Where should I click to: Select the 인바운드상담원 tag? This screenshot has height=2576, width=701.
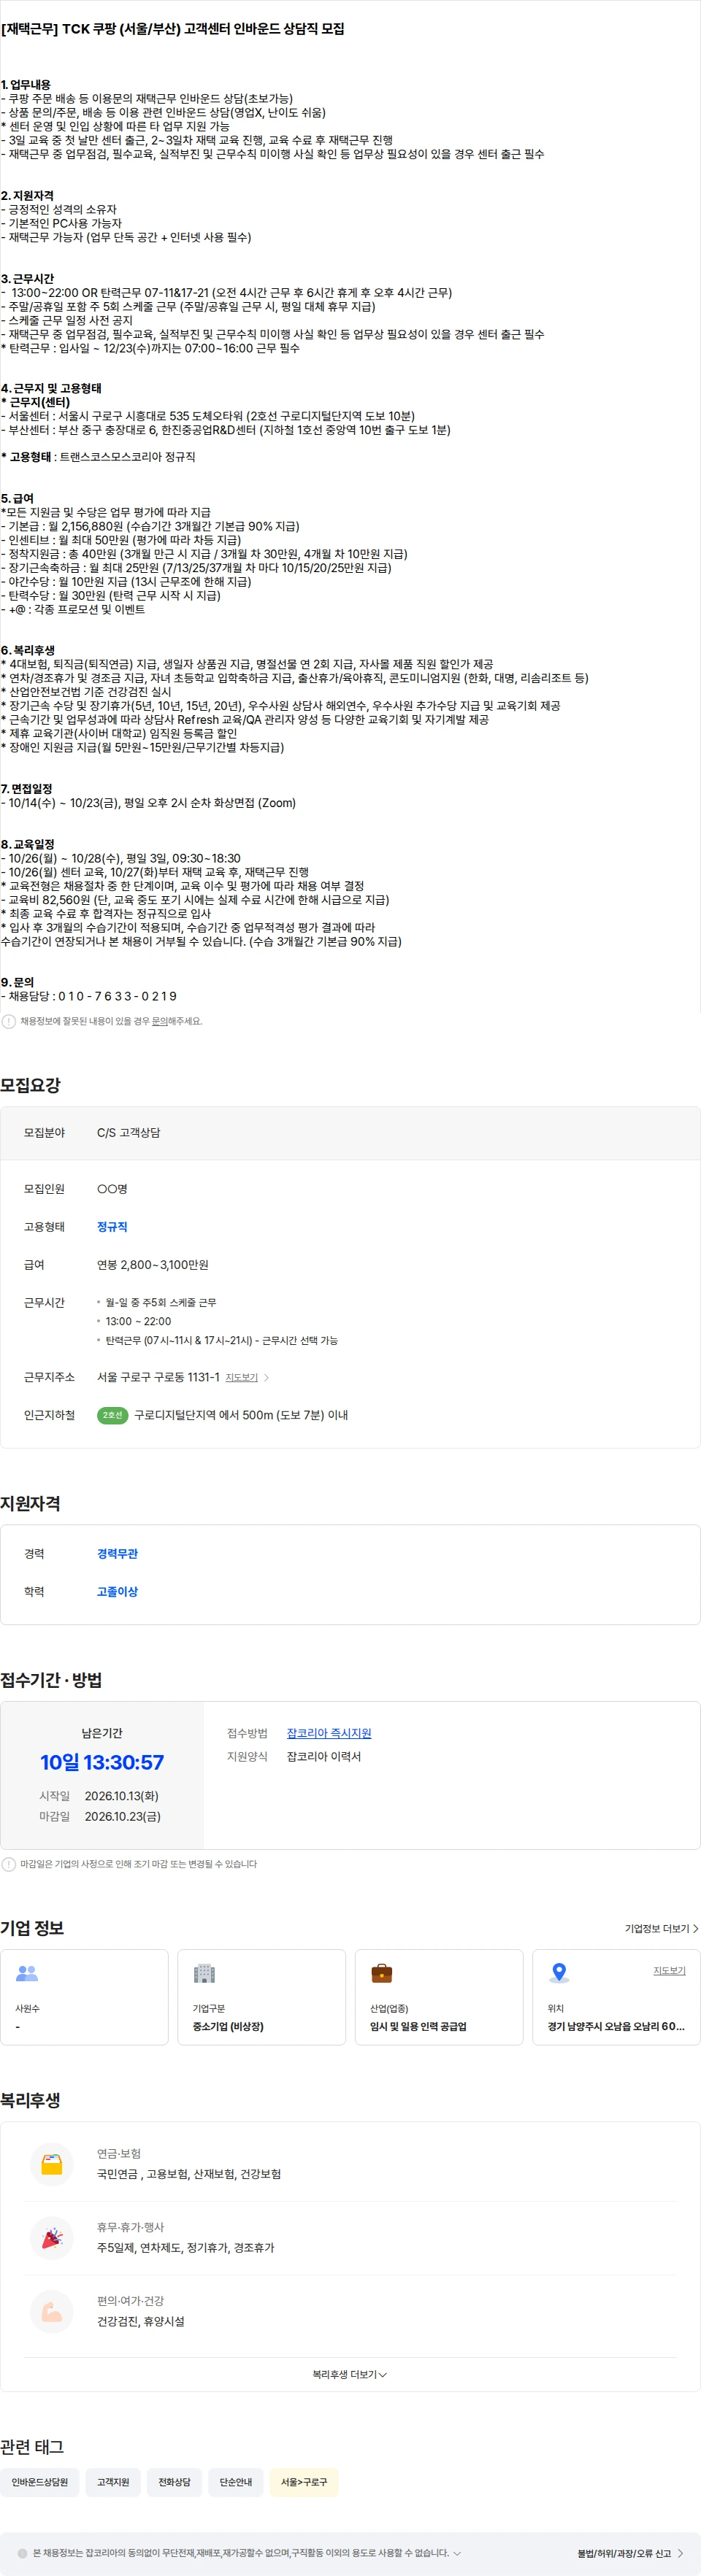click(40, 2482)
